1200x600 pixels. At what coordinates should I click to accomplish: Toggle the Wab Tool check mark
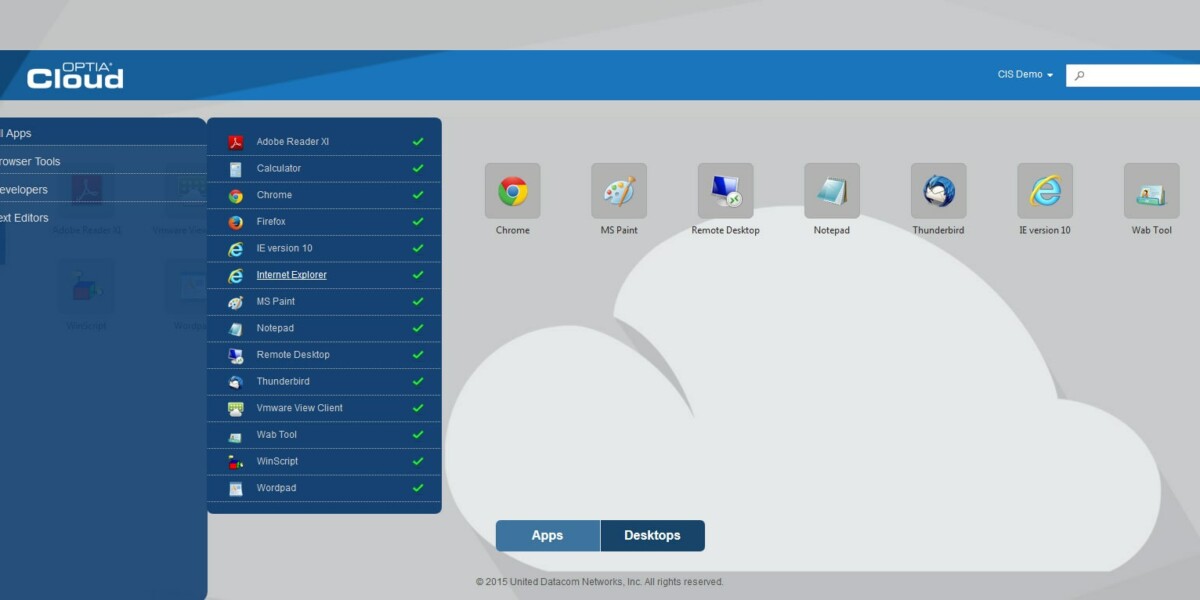(x=418, y=435)
